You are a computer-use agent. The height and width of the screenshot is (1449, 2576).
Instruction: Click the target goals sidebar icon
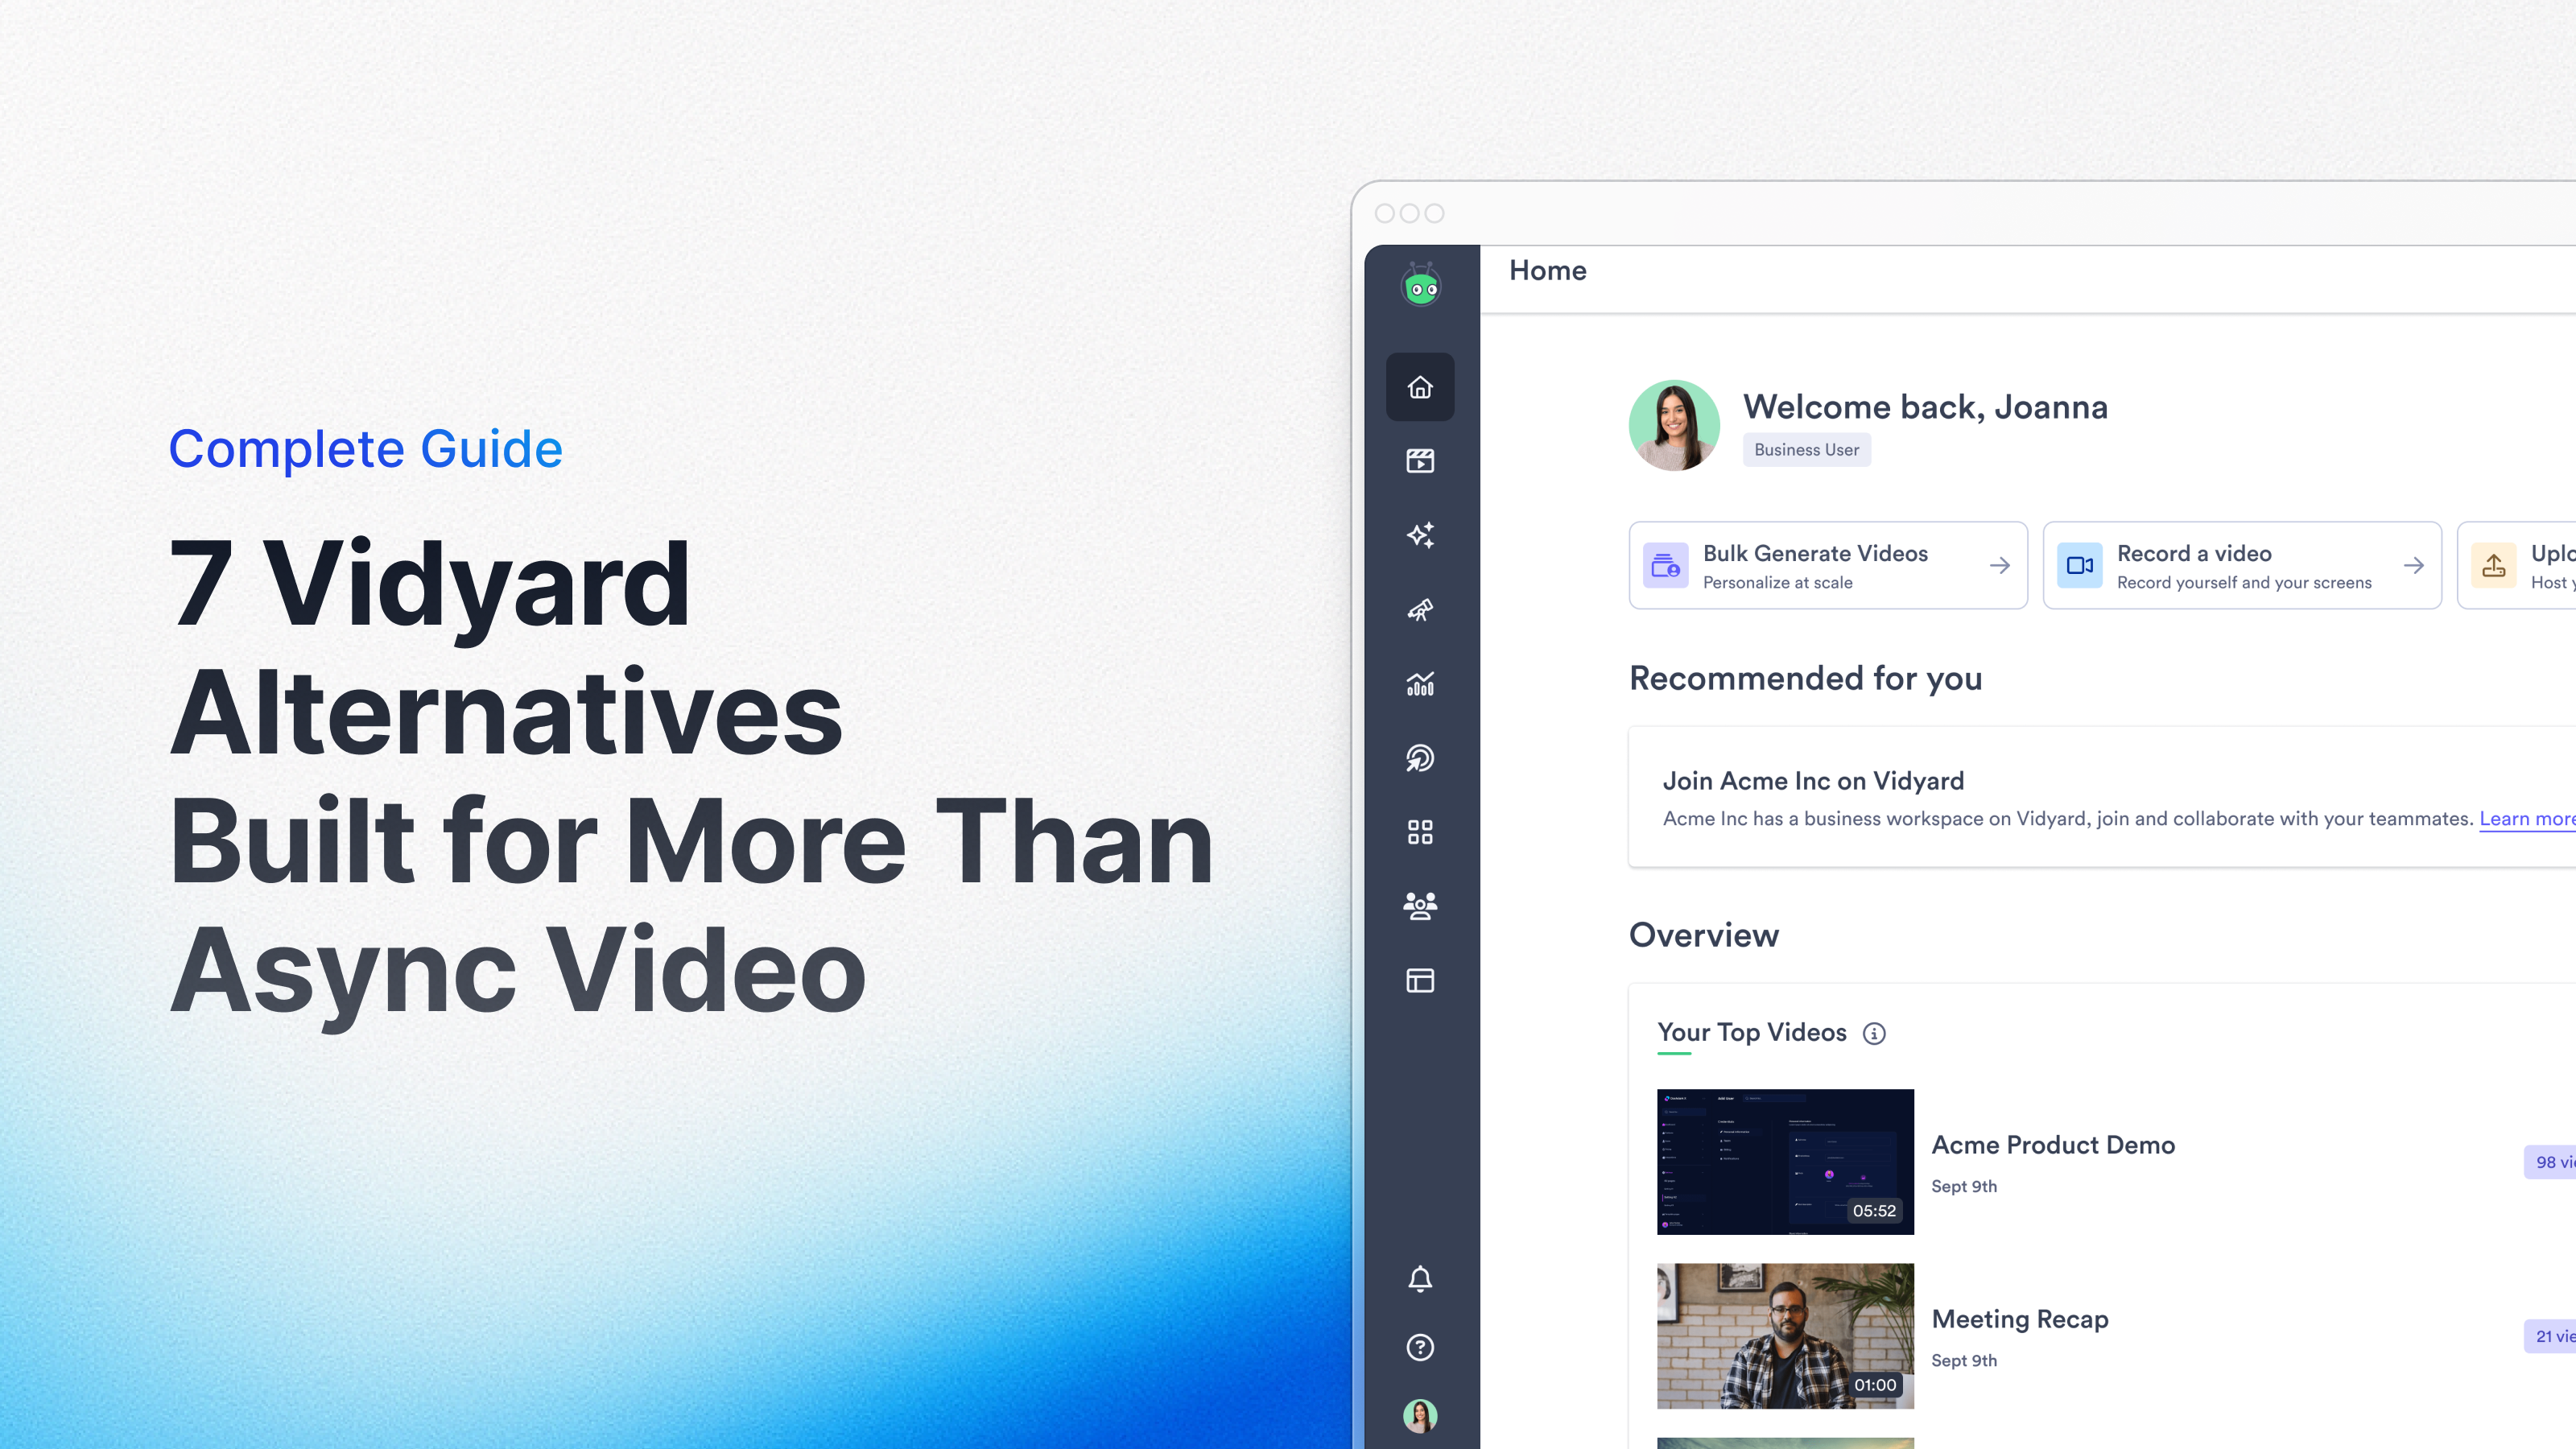click(1420, 758)
